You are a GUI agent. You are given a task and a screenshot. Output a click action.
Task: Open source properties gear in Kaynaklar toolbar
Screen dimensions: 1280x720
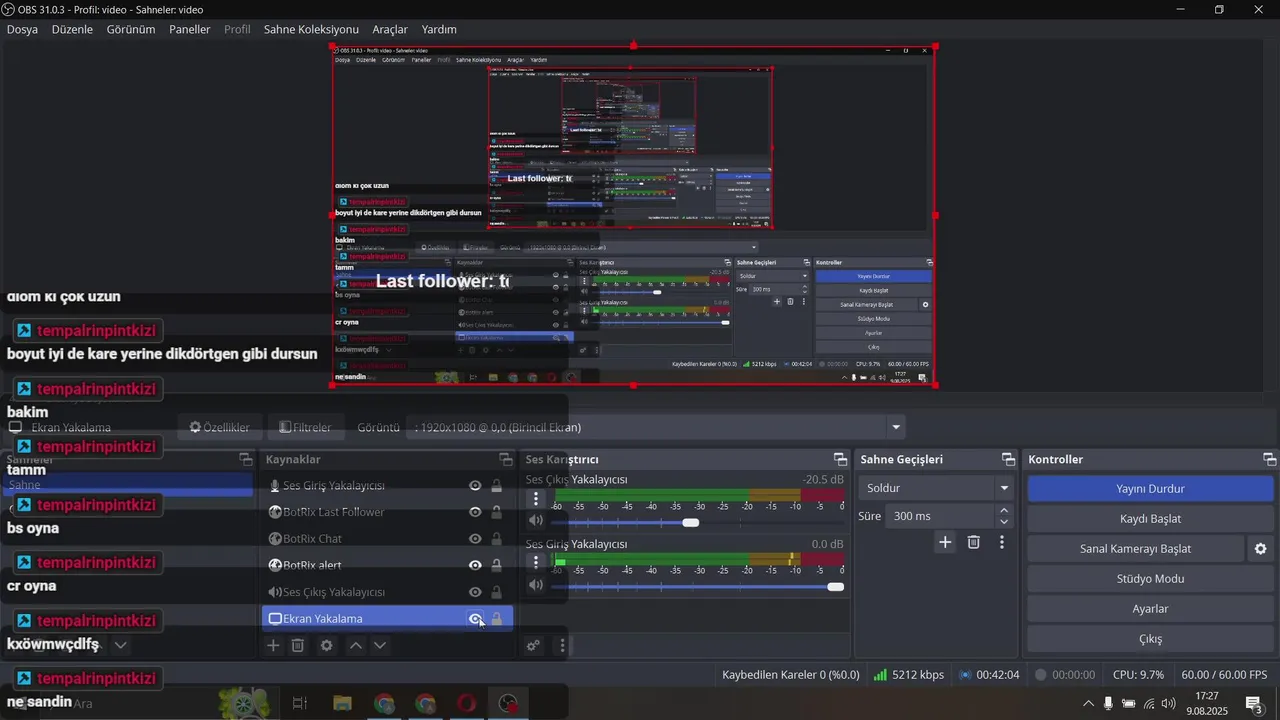(x=326, y=646)
